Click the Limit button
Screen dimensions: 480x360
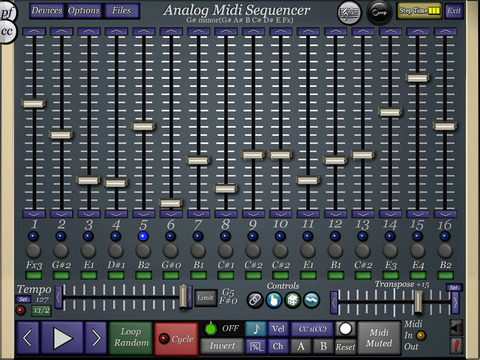[x=205, y=297]
